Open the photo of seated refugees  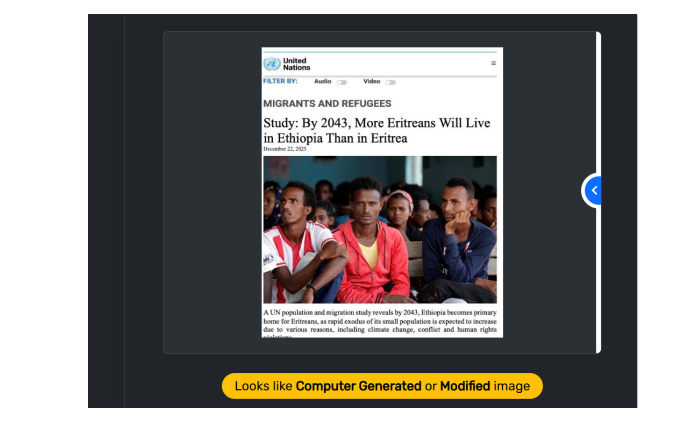point(380,230)
